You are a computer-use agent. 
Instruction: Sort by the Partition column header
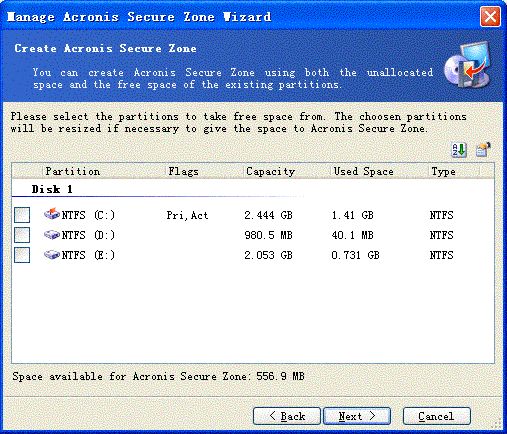click(104, 171)
